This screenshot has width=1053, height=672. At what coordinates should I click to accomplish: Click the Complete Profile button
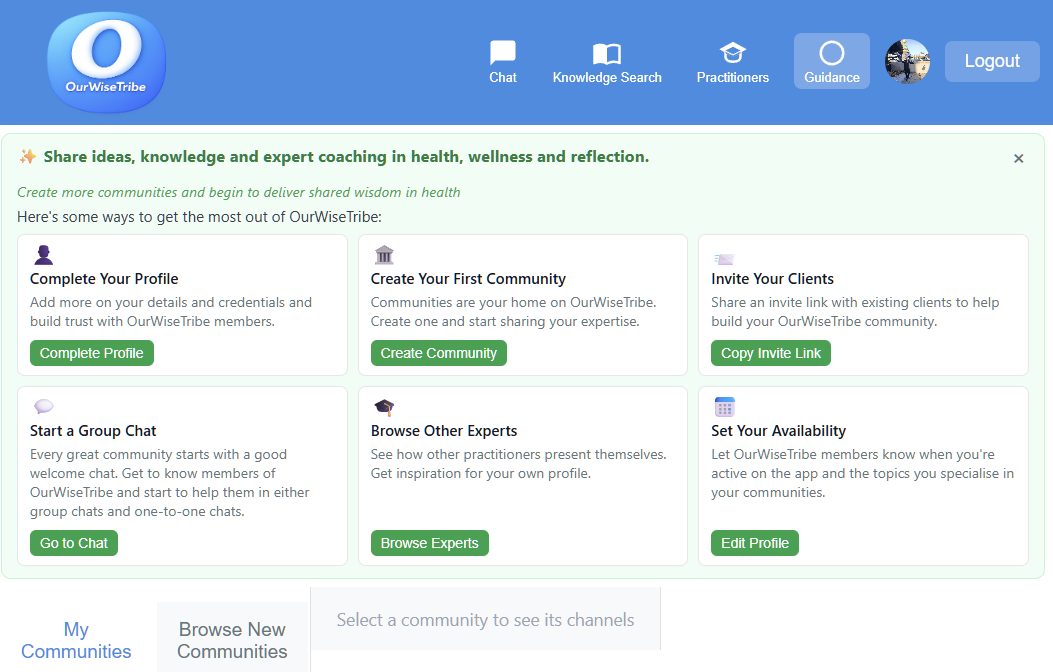click(x=92, y=353)
